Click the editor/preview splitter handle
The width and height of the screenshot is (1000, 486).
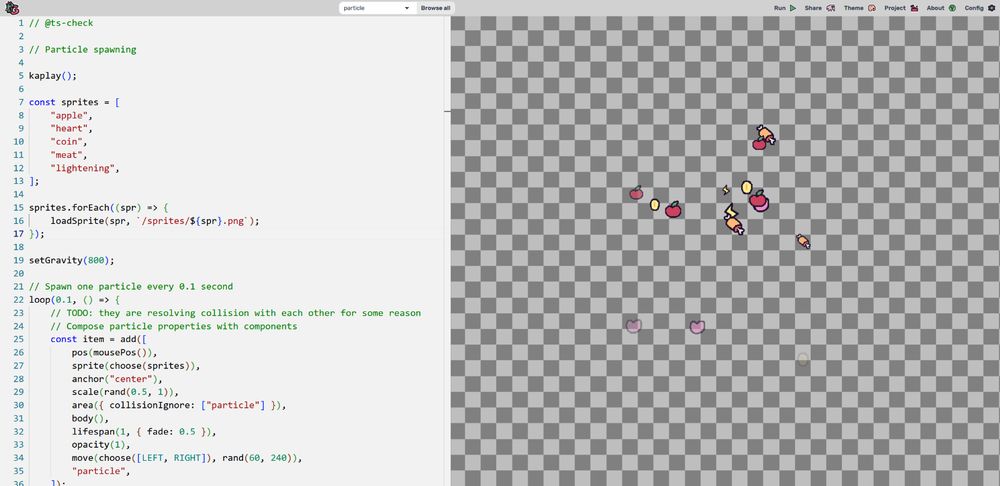447,111
